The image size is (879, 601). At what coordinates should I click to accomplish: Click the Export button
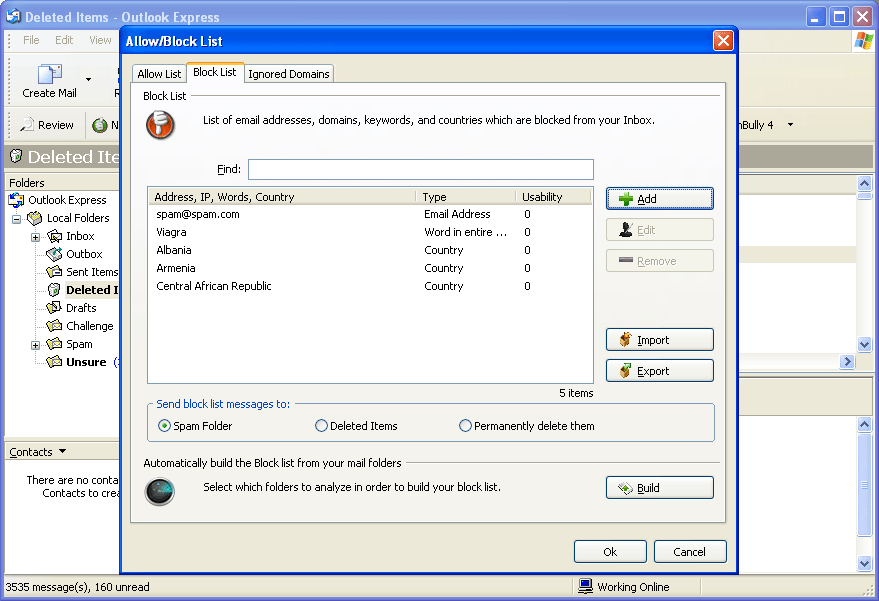659,371
